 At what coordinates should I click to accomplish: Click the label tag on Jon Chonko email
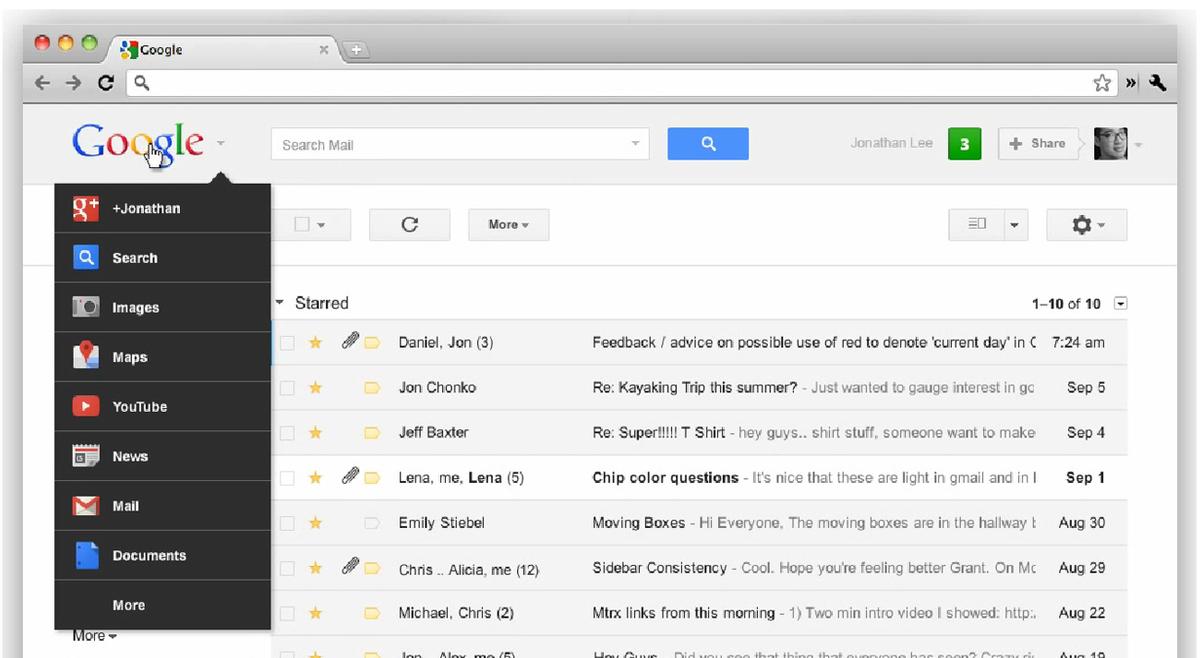372,388
